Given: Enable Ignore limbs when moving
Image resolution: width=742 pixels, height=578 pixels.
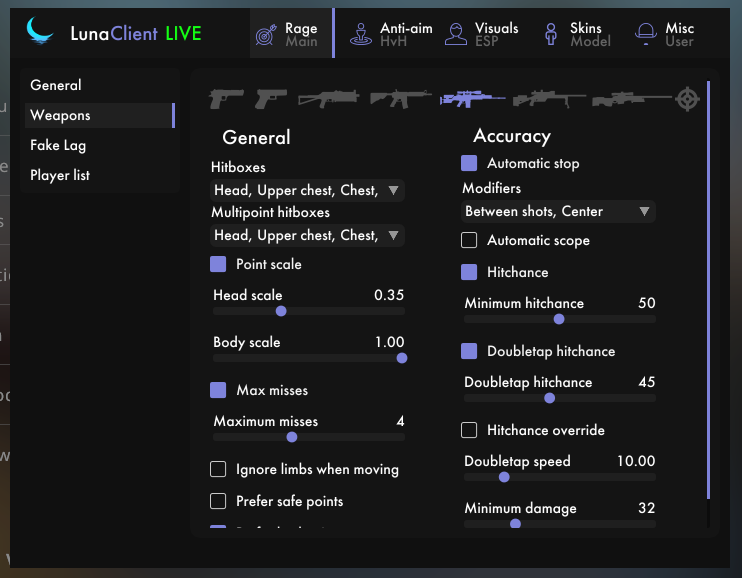Looking at the screenshot, I should coord(218,469).
